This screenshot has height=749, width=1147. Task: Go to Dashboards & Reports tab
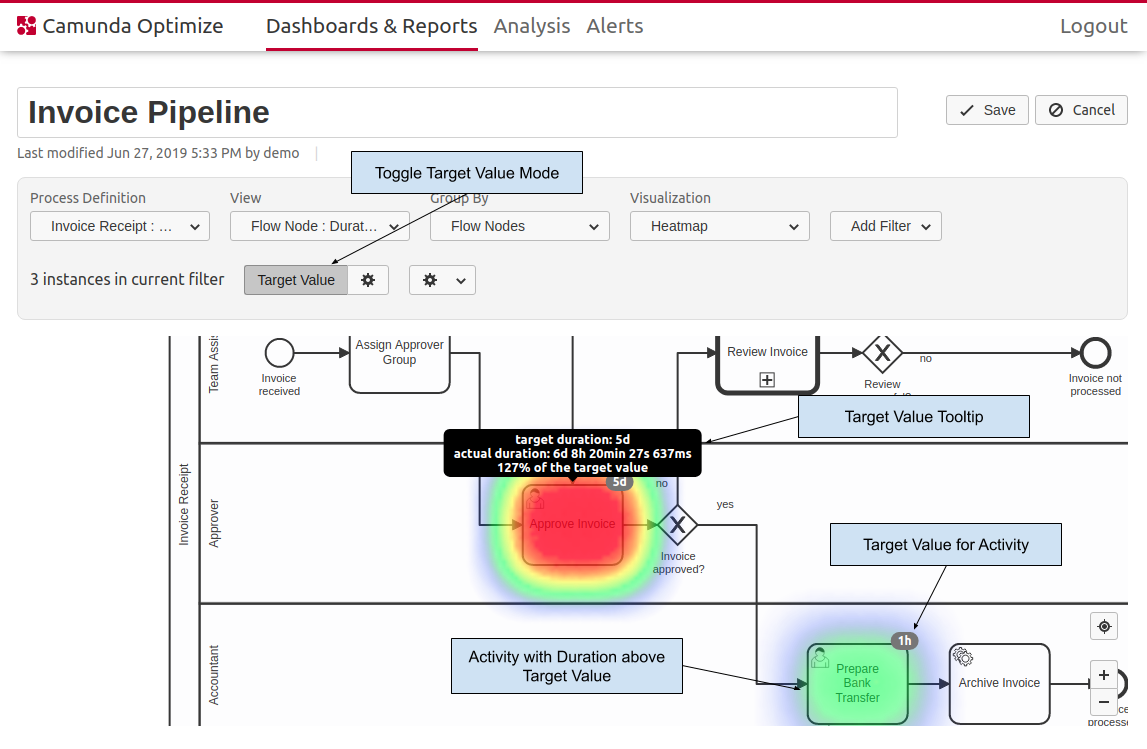pos(372,26)
